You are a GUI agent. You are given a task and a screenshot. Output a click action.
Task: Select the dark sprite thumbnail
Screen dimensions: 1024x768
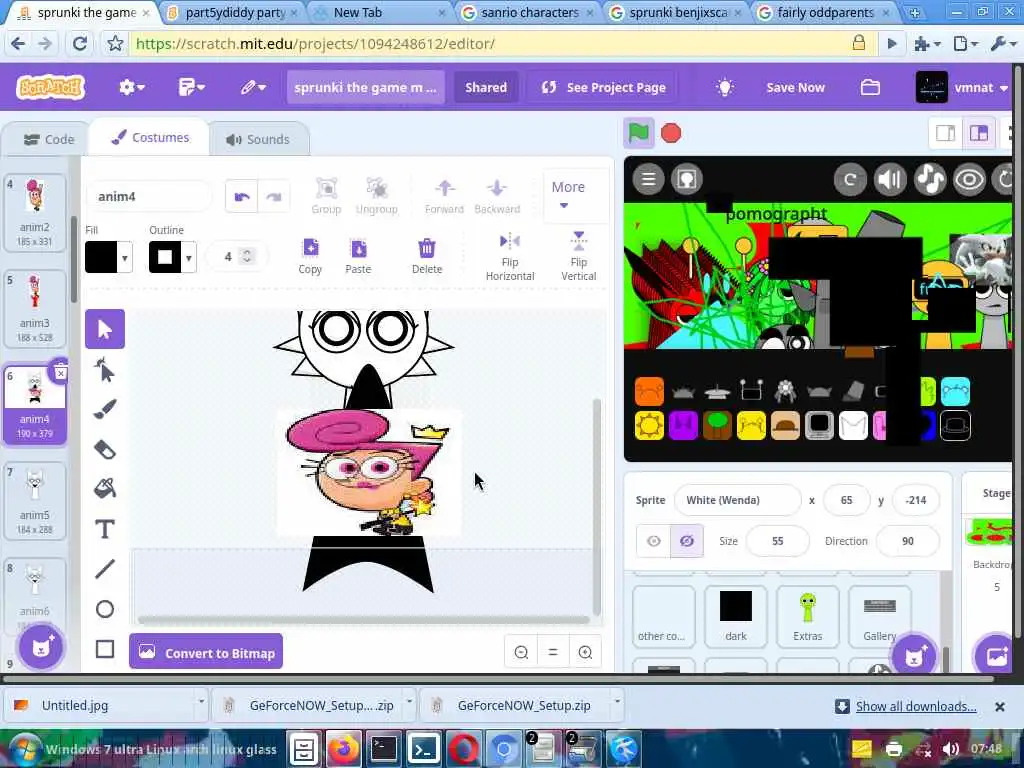tap(735, 616)
